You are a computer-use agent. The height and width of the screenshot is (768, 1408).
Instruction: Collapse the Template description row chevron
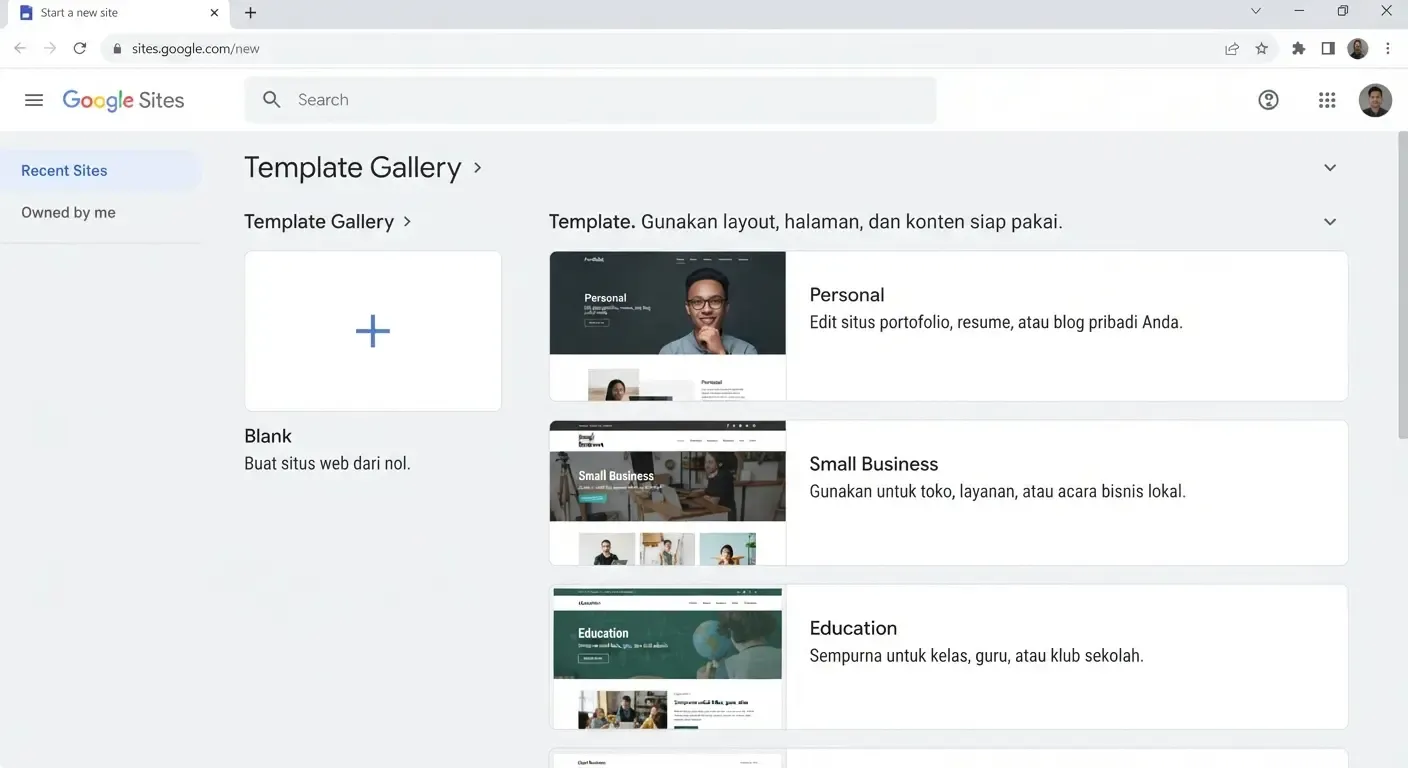(1330, 222)
